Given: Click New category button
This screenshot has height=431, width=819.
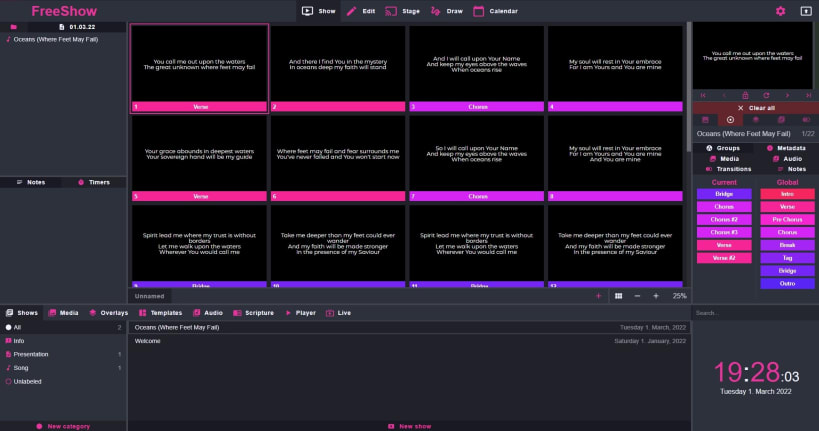Looking at the screenshot, I should [63, 426].
